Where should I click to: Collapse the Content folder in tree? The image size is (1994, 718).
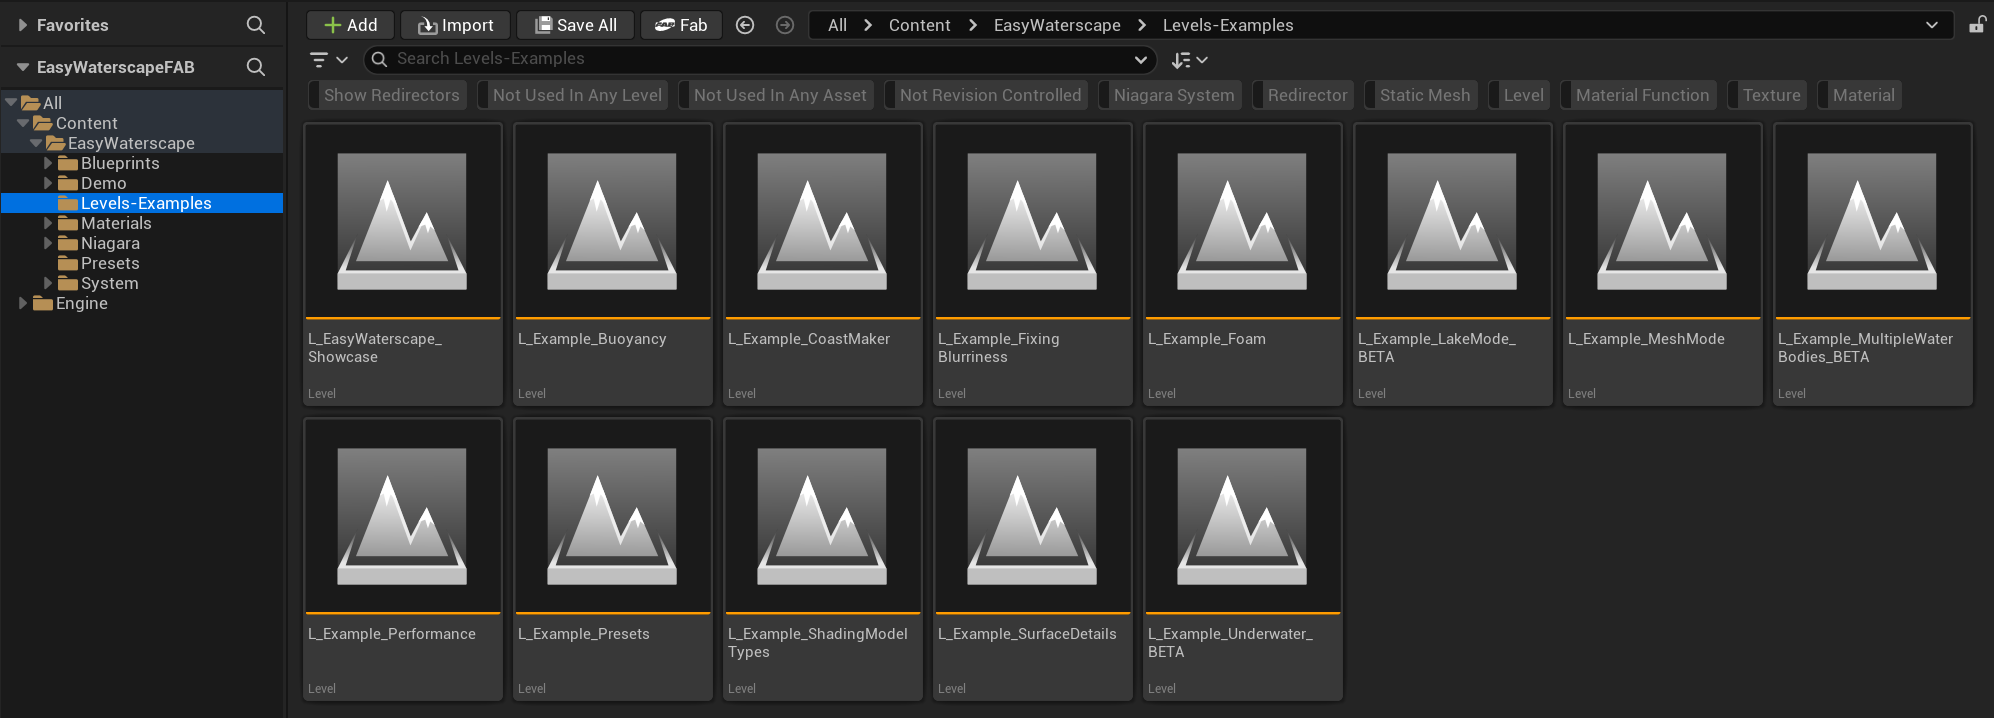click(23, 123)
